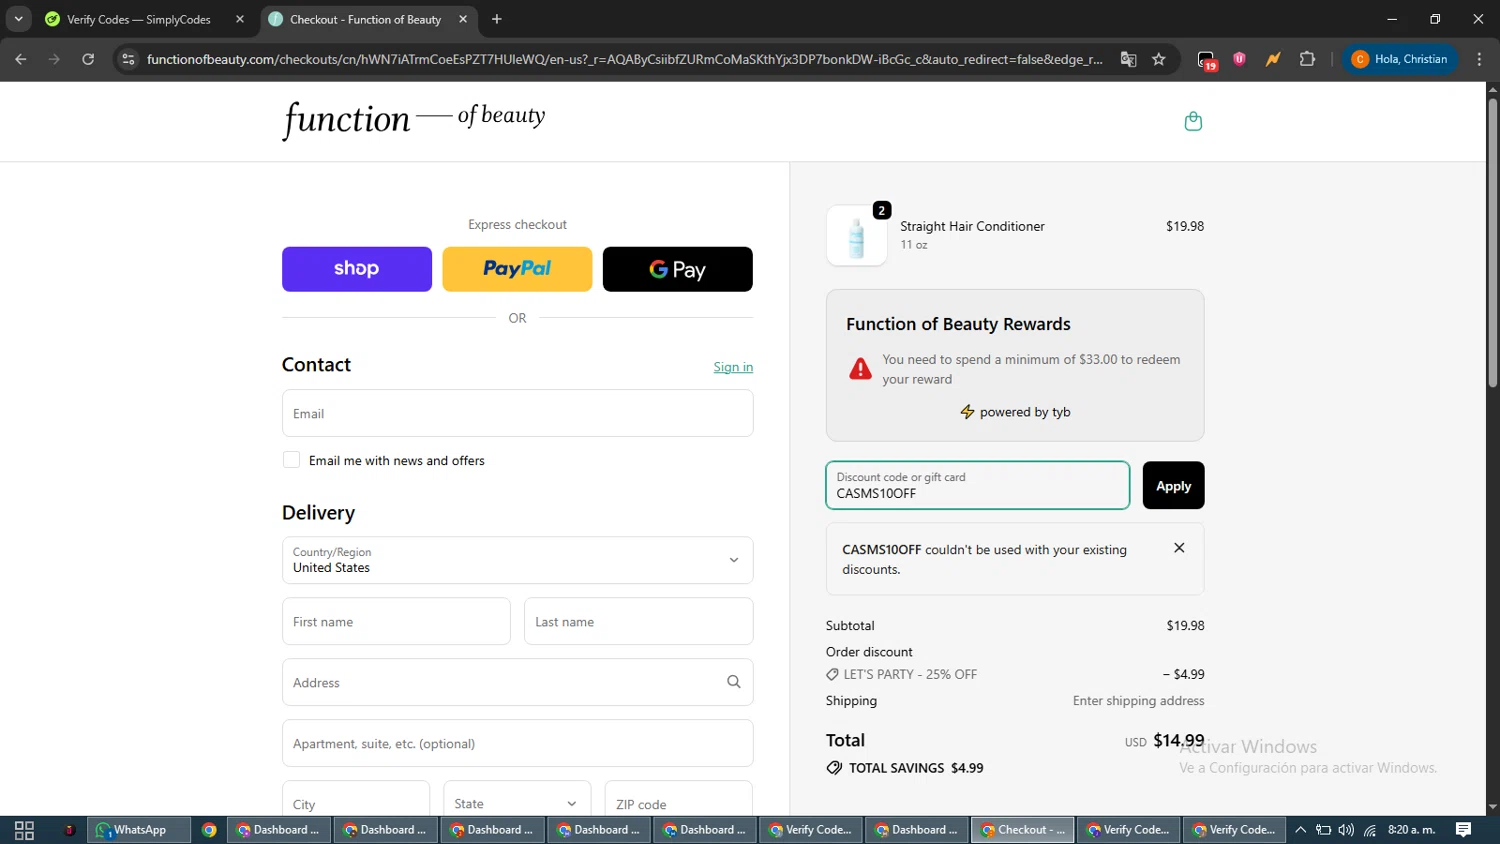
Task: Apply the discount code
Action: point(1173,485)
